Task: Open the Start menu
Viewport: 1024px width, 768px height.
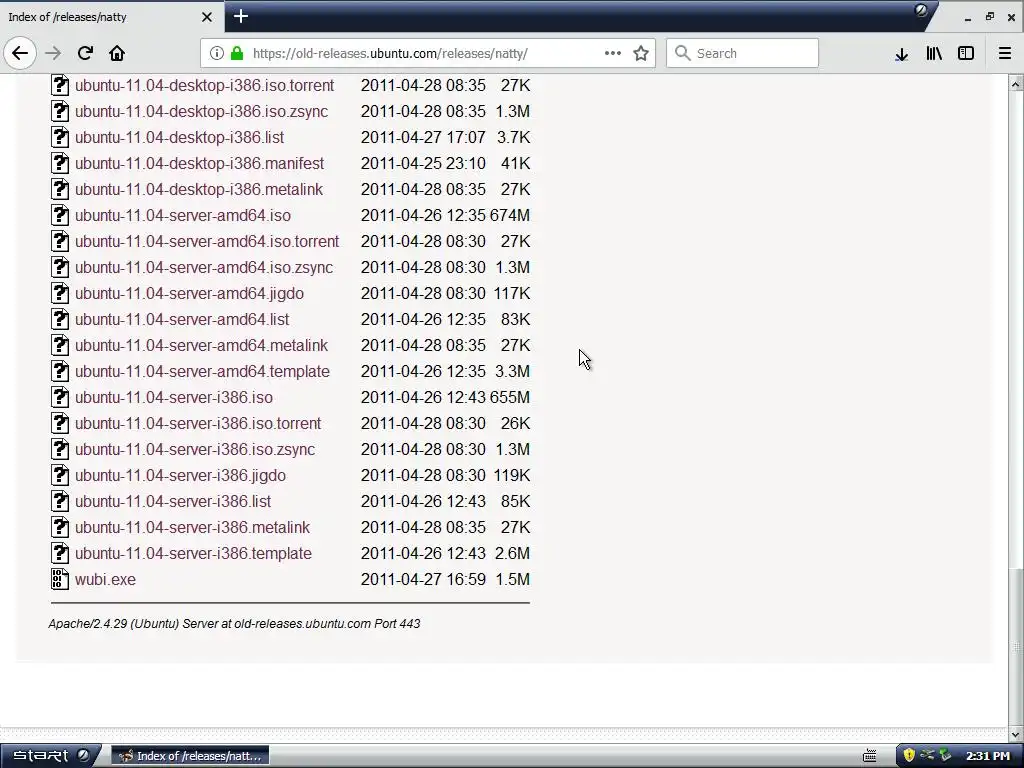Action: click(50, 756)
